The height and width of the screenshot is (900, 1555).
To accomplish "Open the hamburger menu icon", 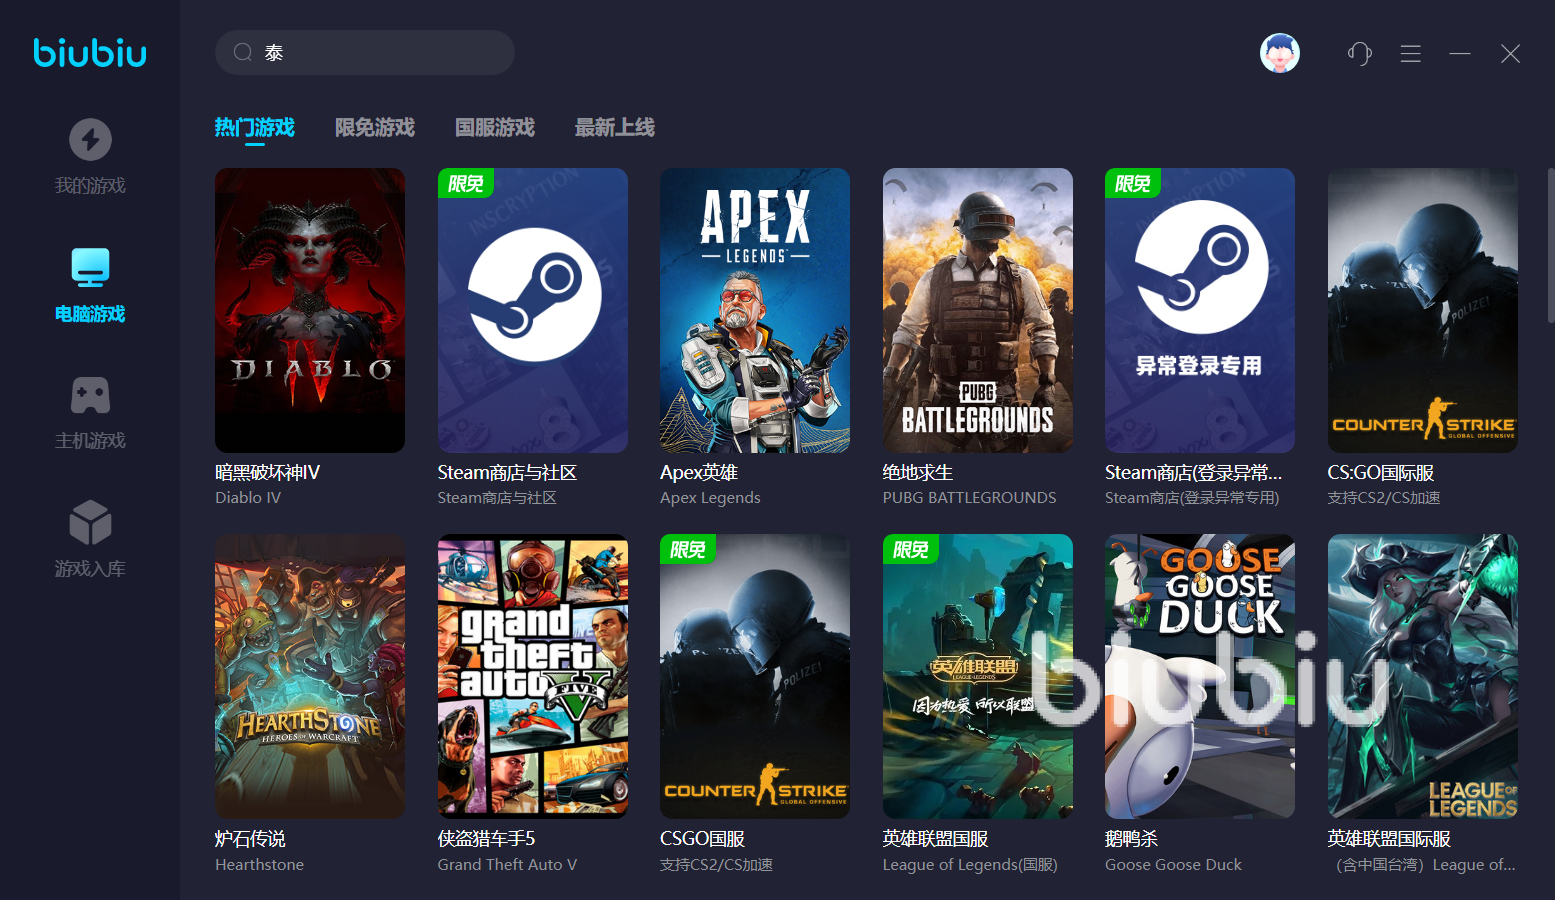I will pos(1410,53).
